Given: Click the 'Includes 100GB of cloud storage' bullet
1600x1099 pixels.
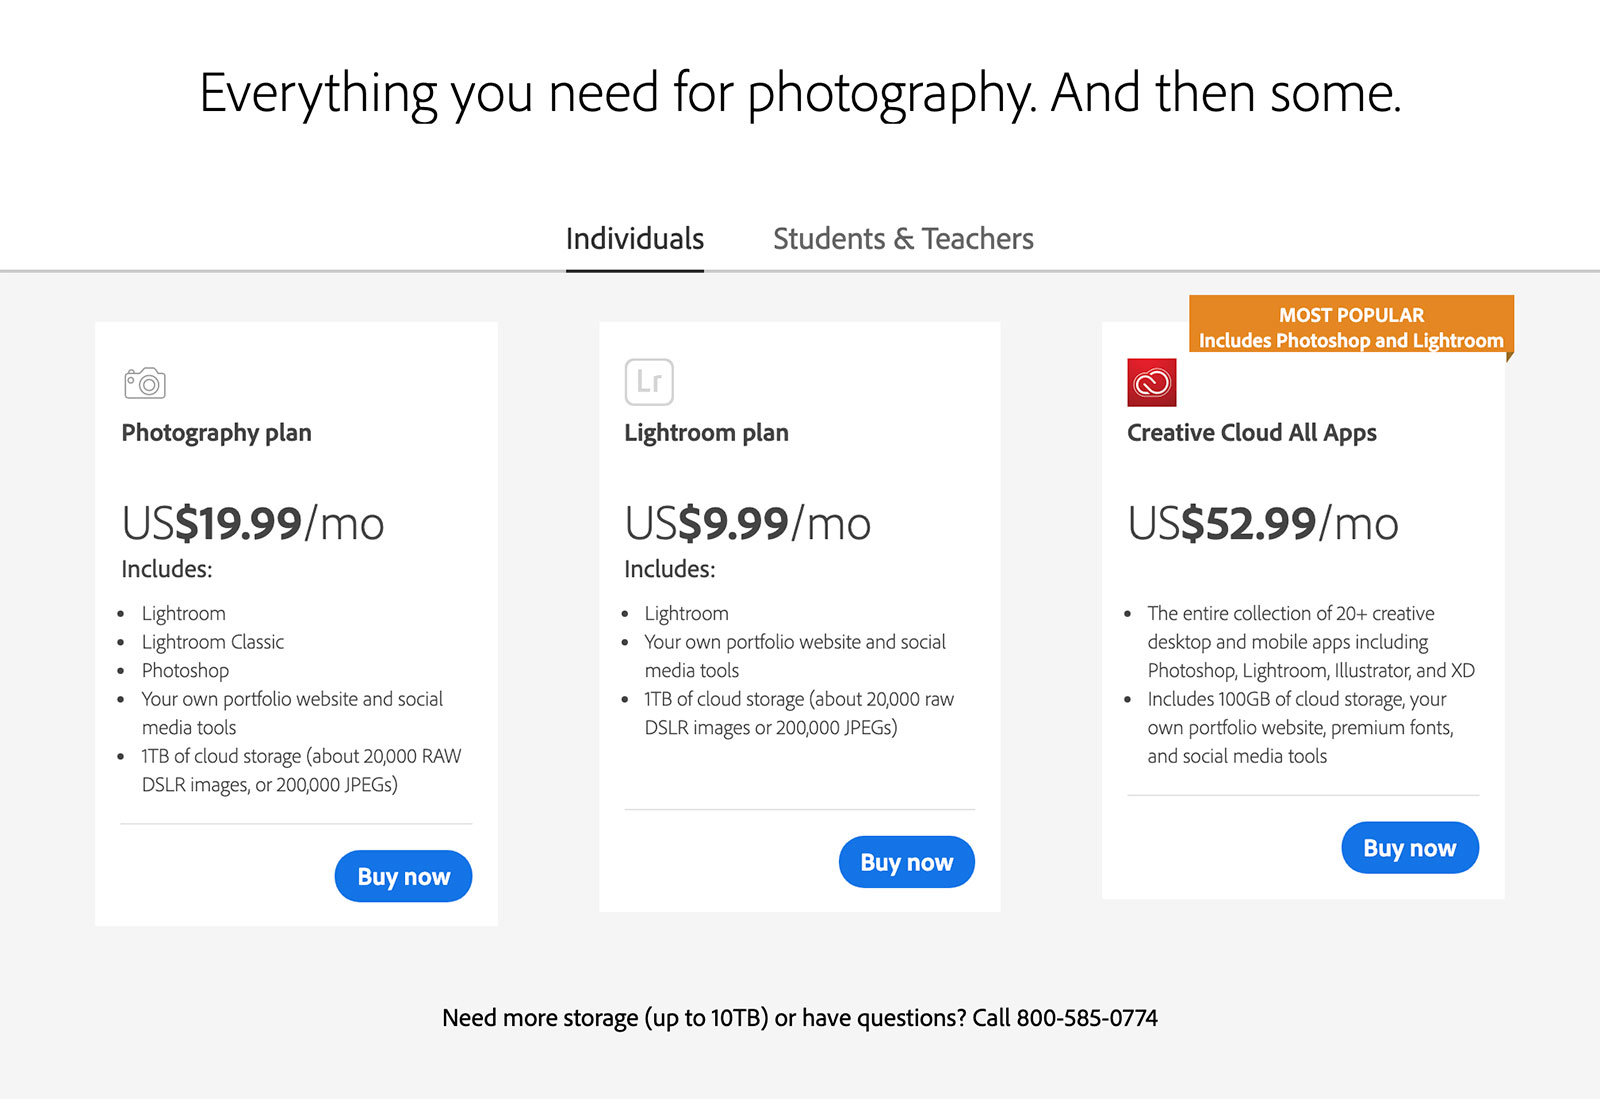Looking at the screenshot, I should coord(1297,699).
